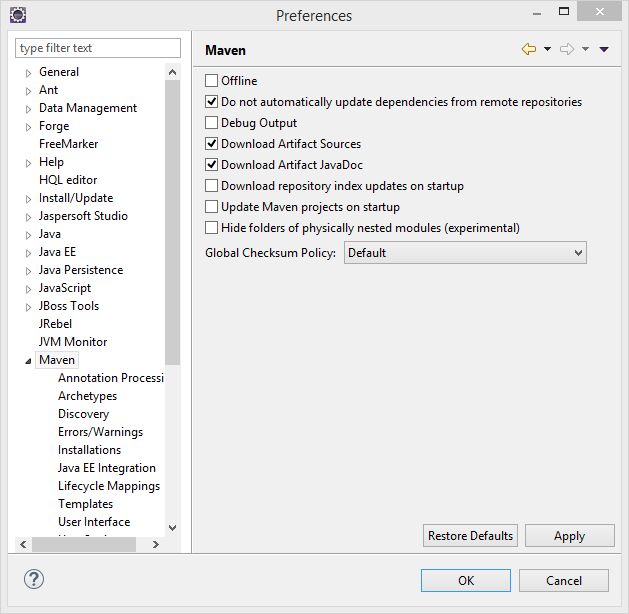Open the back history dropdown arrow

tap(547, 49)
